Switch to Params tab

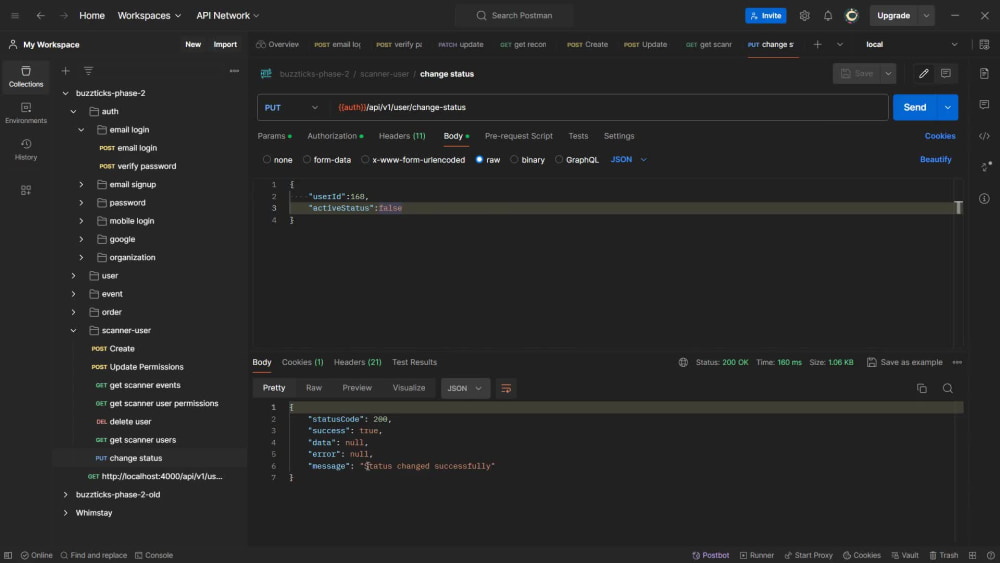point(274,136)
